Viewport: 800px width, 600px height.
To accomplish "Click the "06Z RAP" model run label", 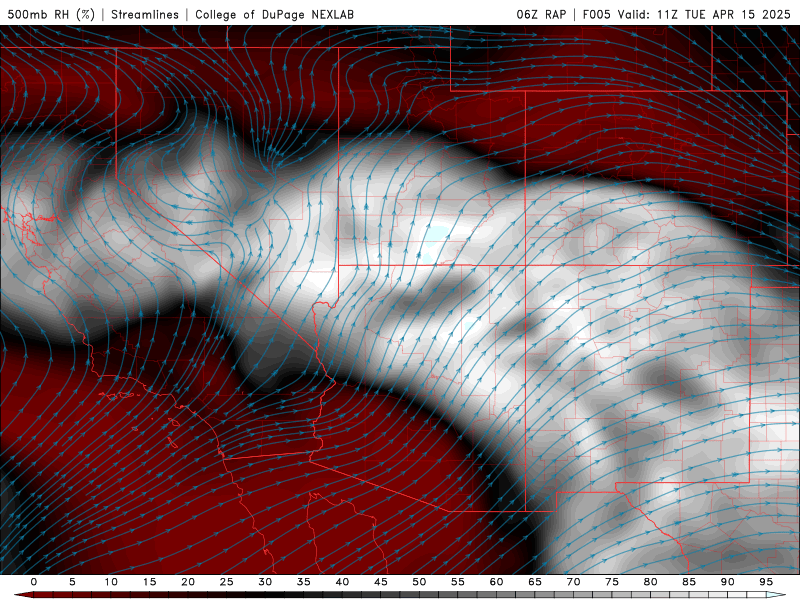I will pyautogui.click(x=541, y=14).
